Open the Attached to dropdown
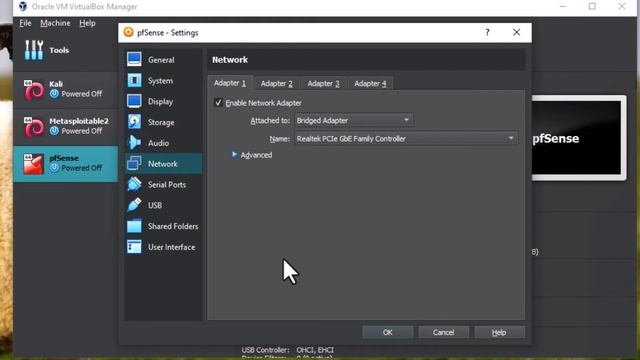Image resolution: width=640 pixels, height=360 pixels. point(353,120)
